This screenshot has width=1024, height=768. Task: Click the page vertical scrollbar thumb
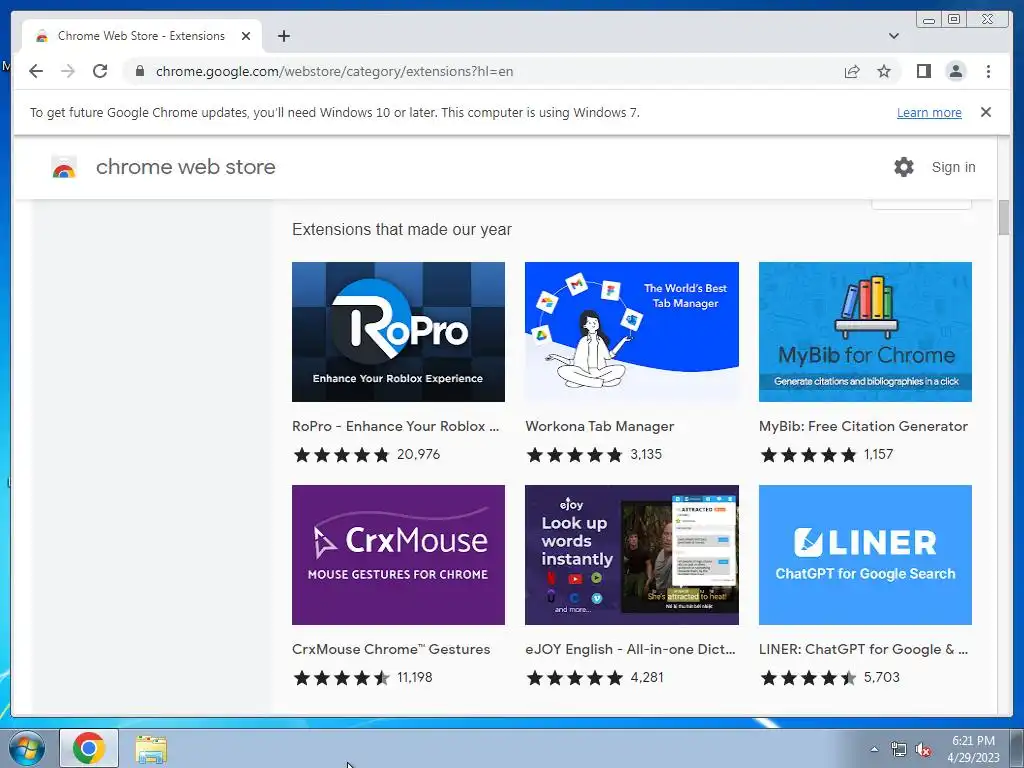click(x=1003, y=217)
